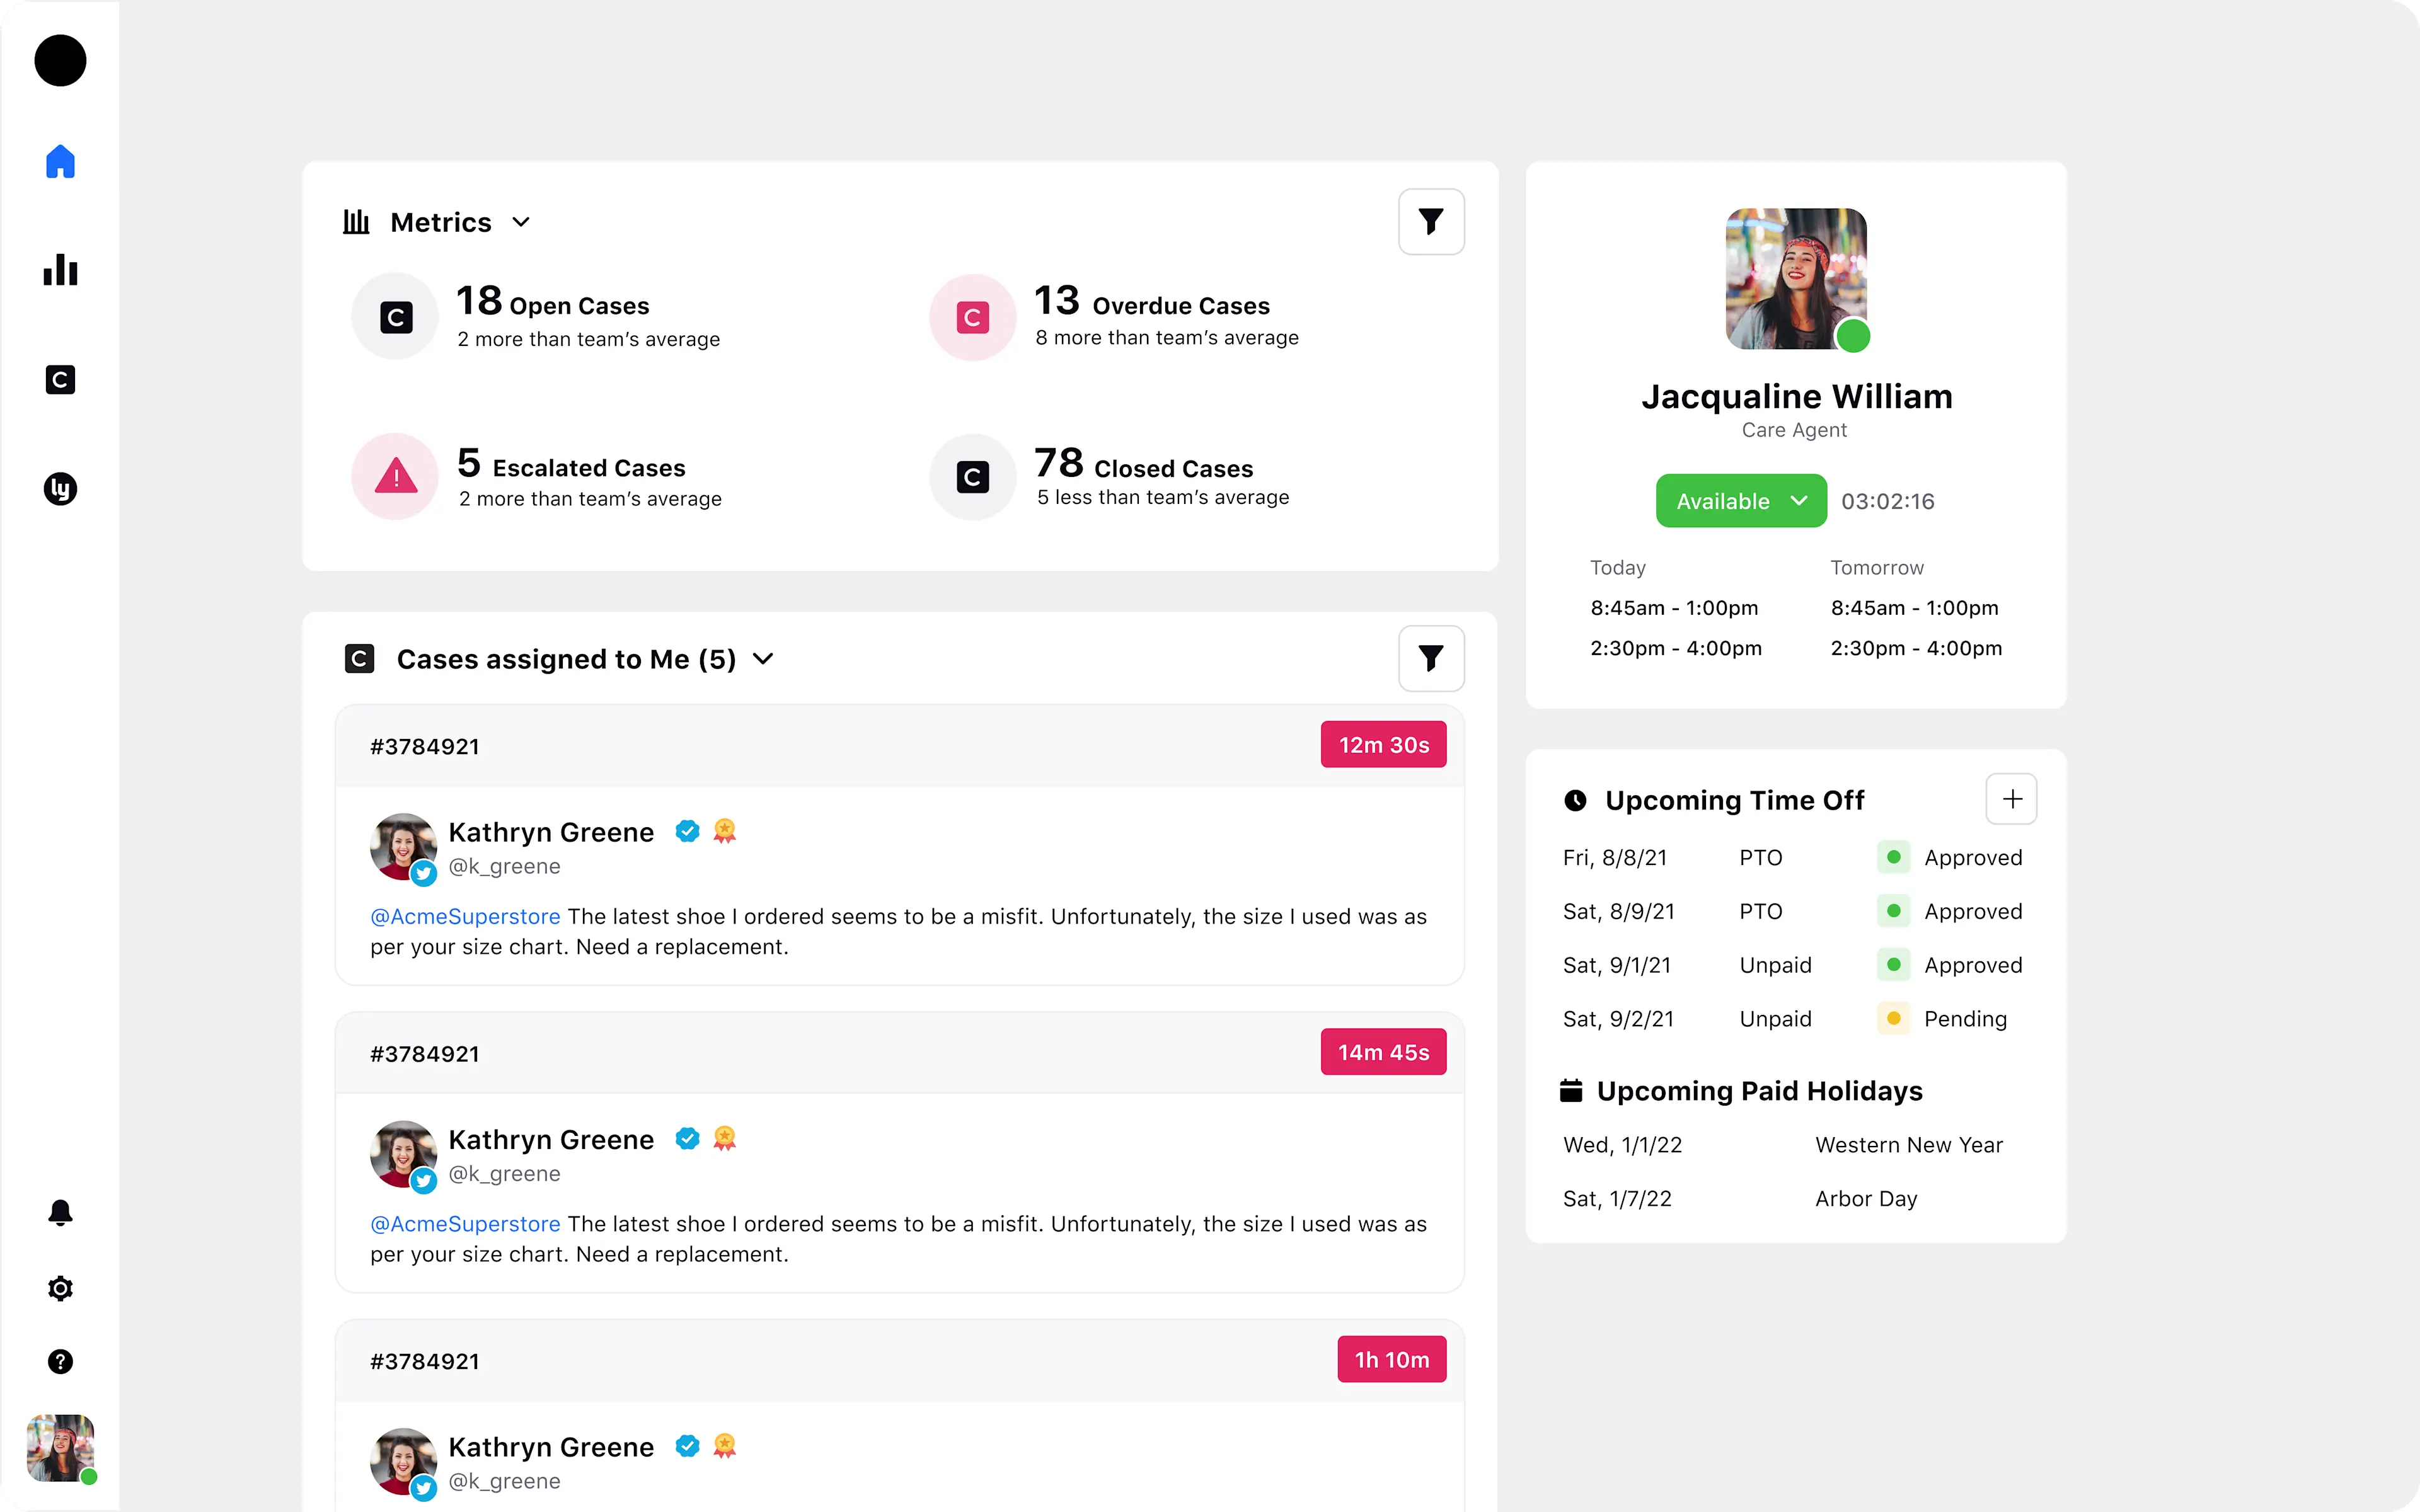Open notifications bell in sidebar
Viewport: 2420px width, 1512px height.
(60, 1212)
